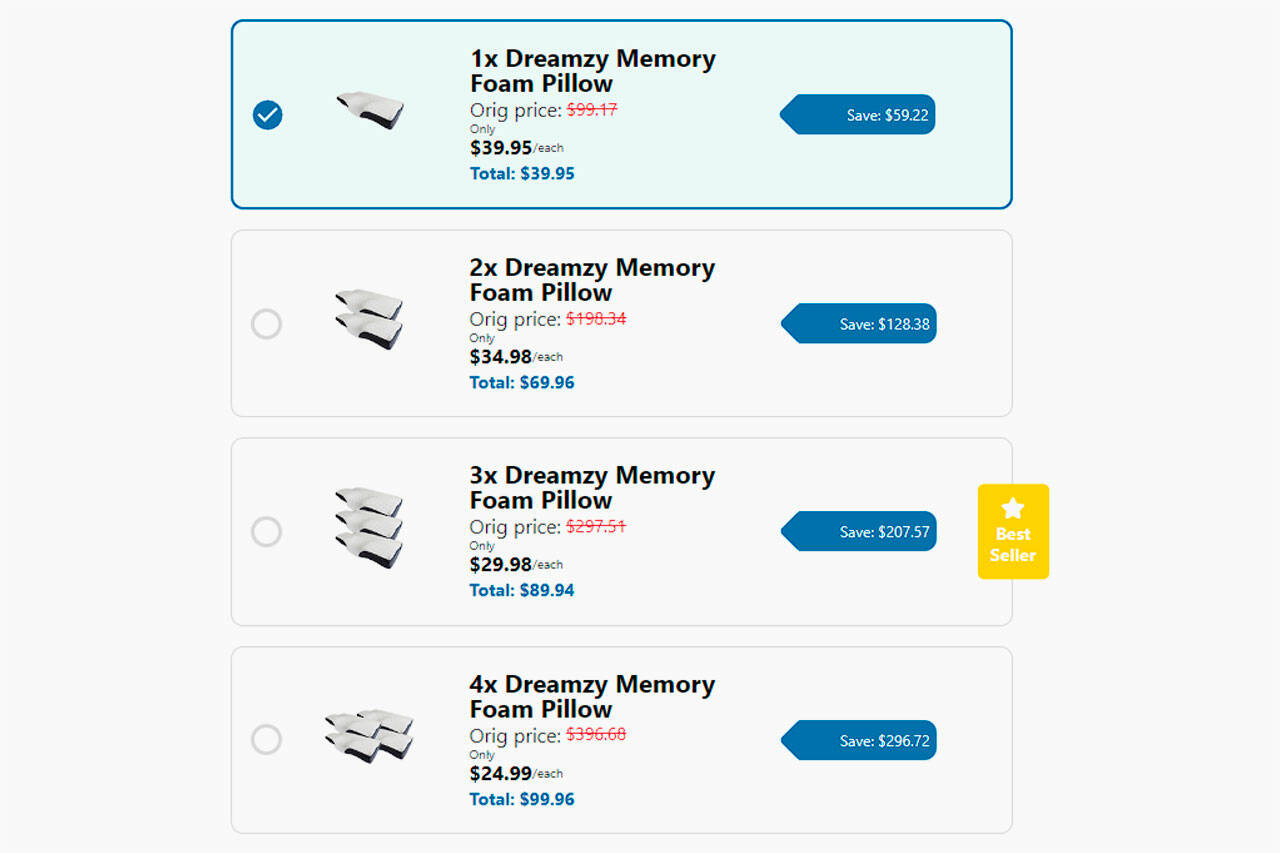The image size is (1280, 853).
Task: Click the 1x Dreamzy Memory Foam Pillow title
Action: click(593, 71)
